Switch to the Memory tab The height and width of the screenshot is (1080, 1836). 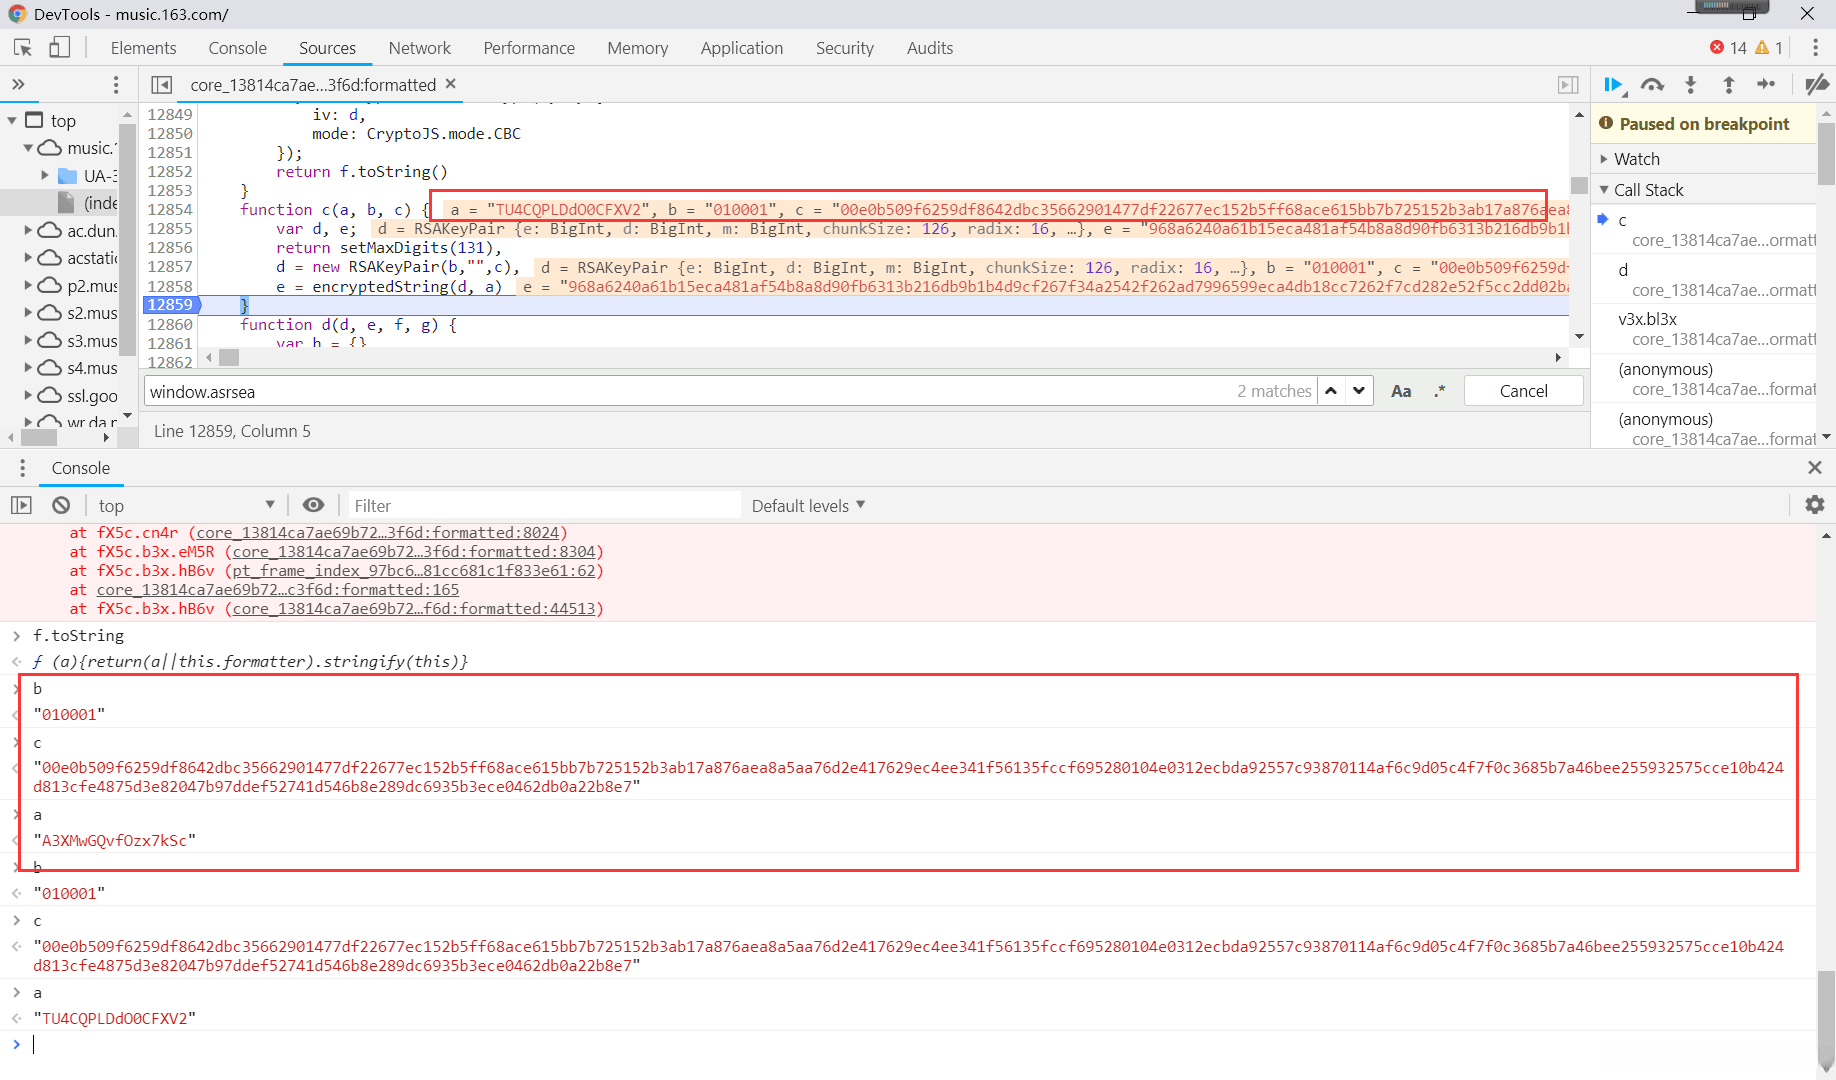click(x=638, y=48)
